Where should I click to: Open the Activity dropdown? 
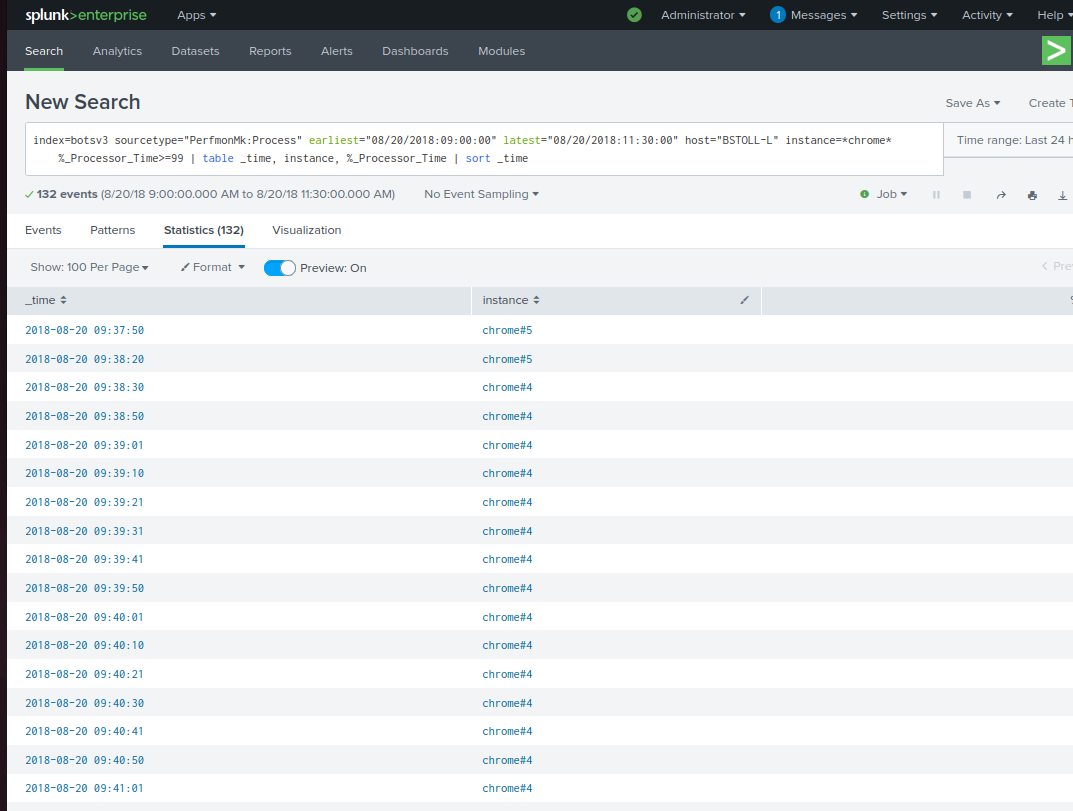coord(987,15)
